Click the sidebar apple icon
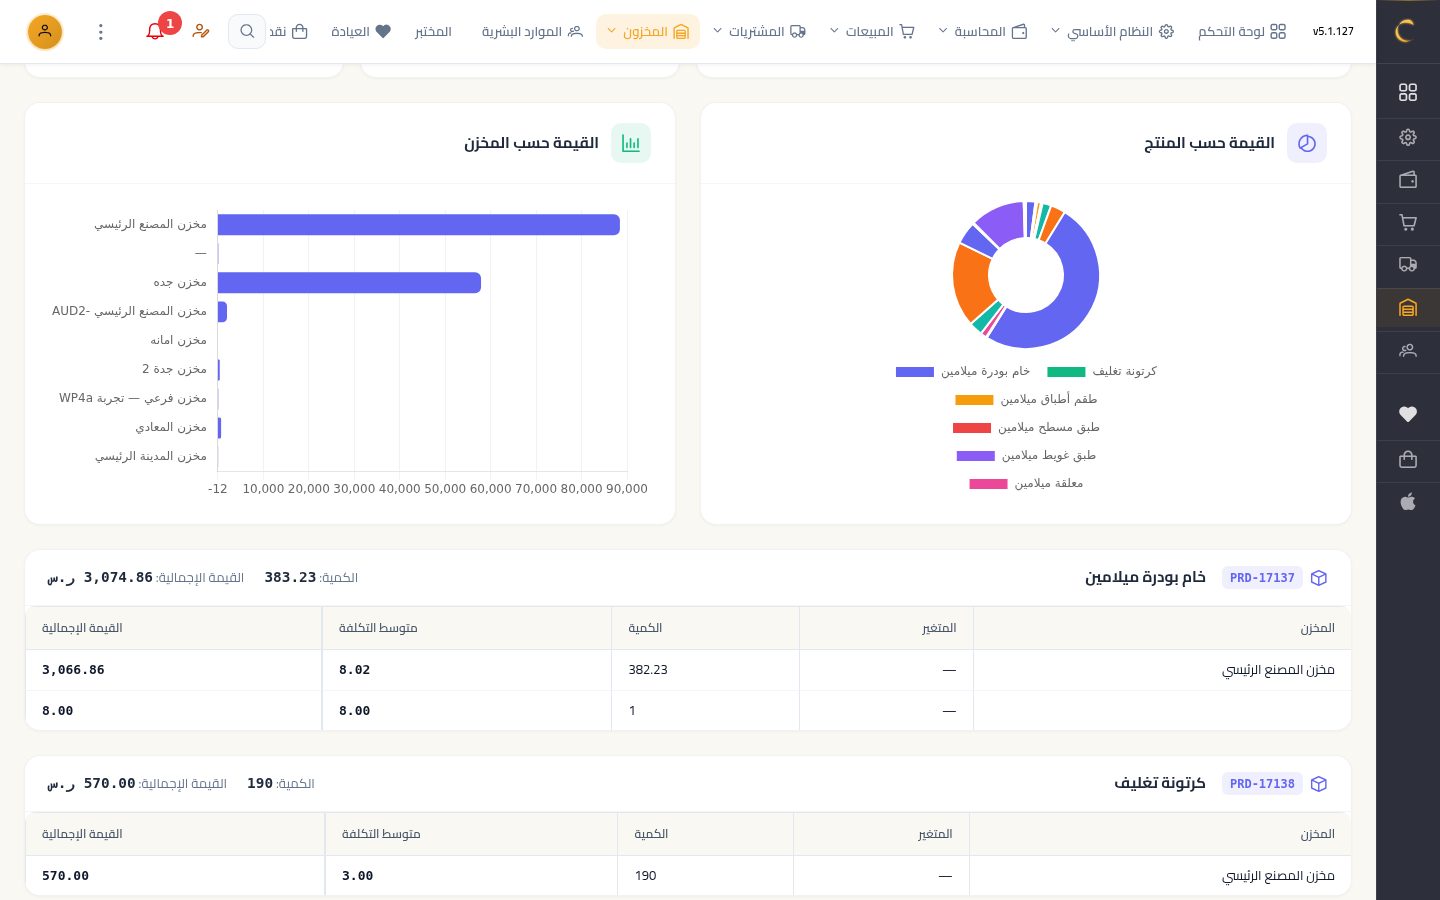This screenshot has width=1440, height=900. [1408, 502]
